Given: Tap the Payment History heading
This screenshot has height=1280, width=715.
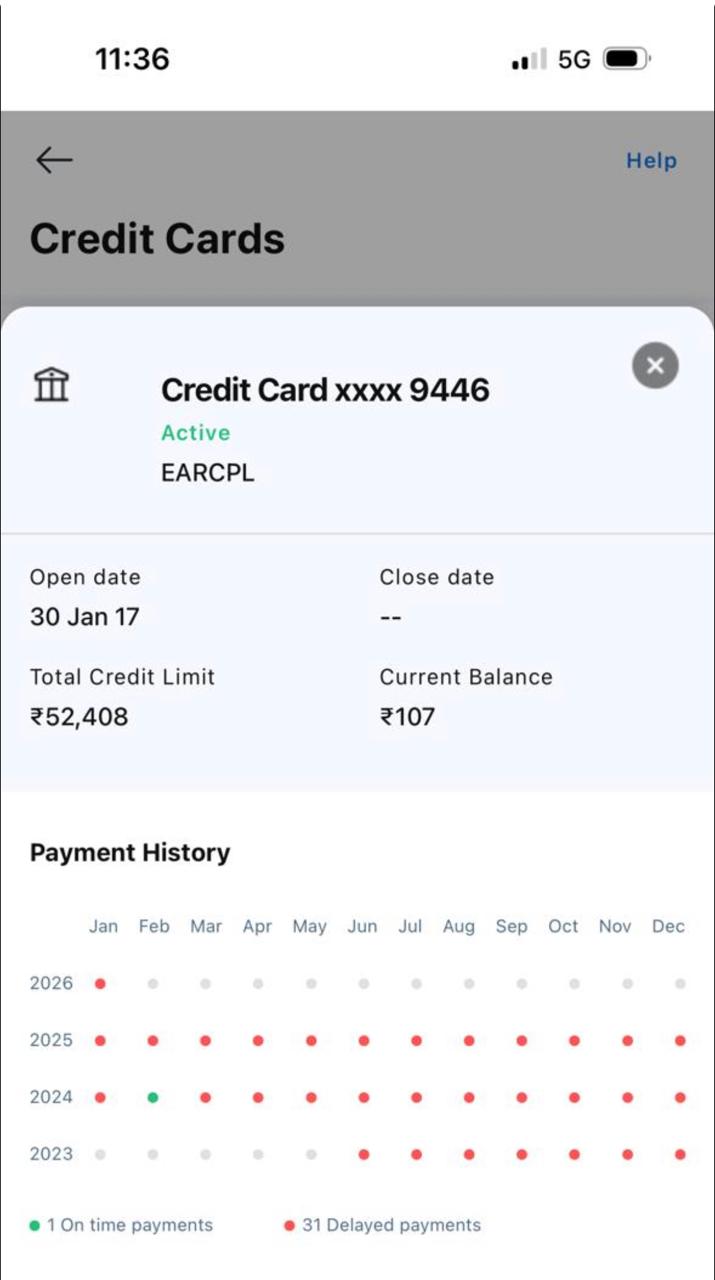Looking at the screenshot, I should [130, 853].
